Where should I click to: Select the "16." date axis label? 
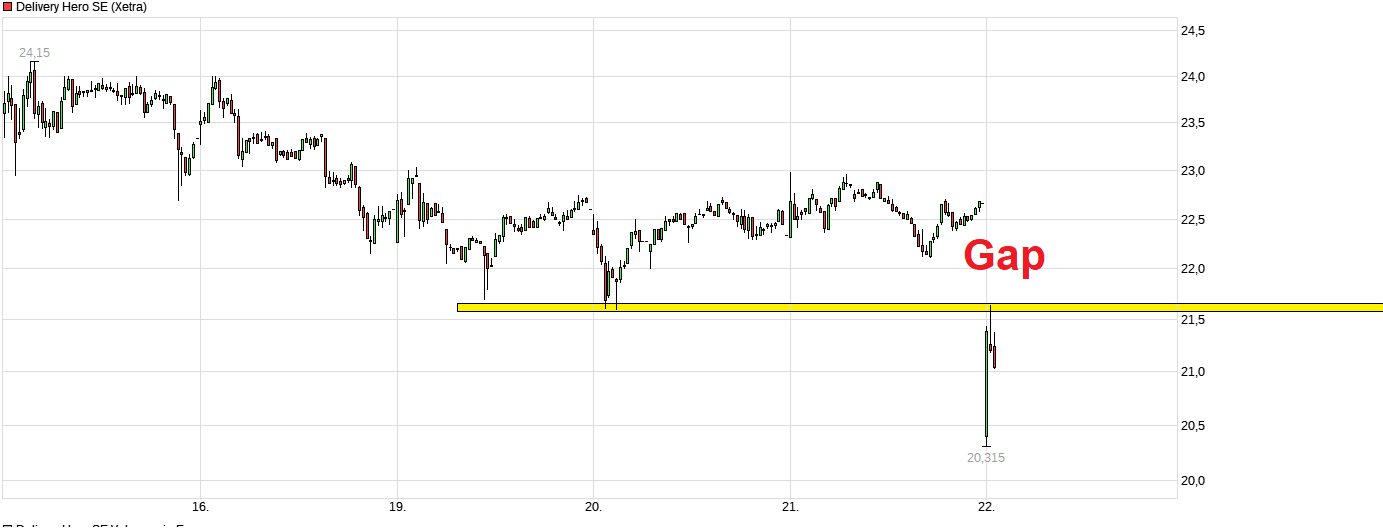point(200,506)
